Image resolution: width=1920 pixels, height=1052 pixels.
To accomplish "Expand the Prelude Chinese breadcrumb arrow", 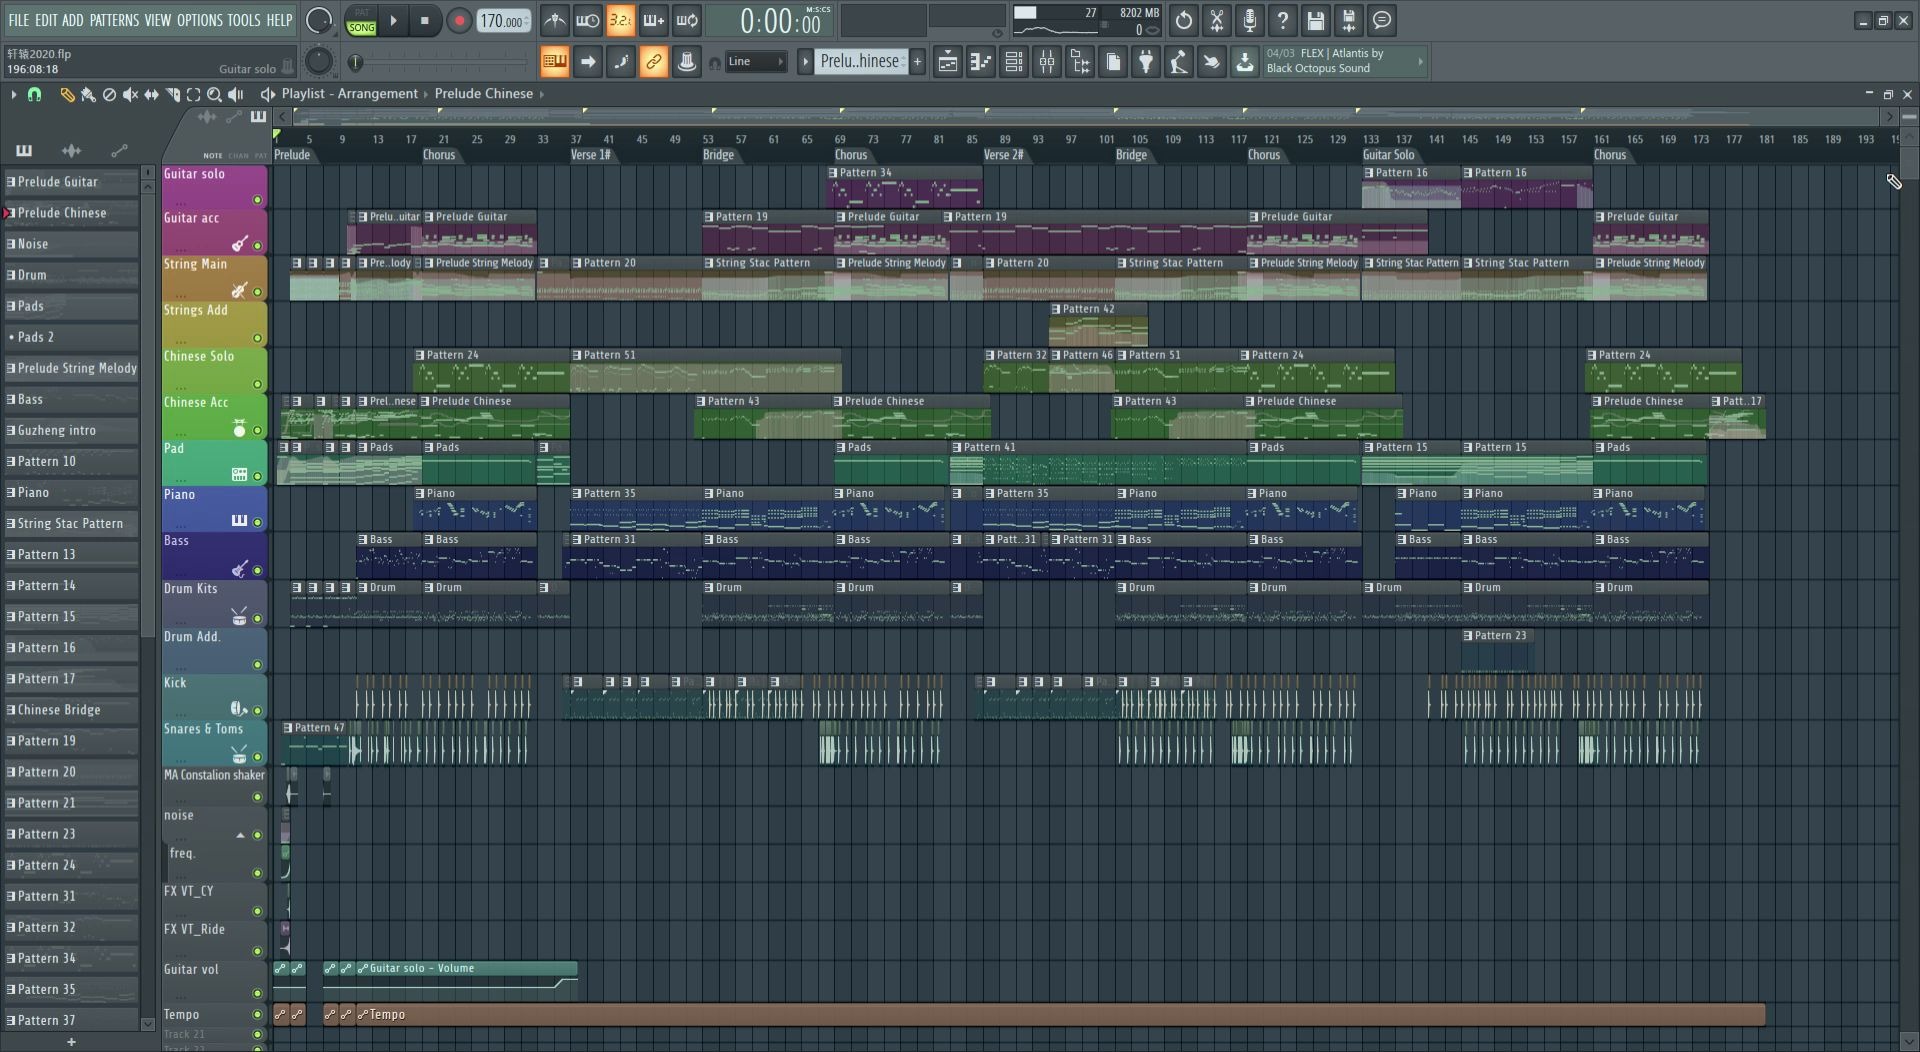I will 542,94.
